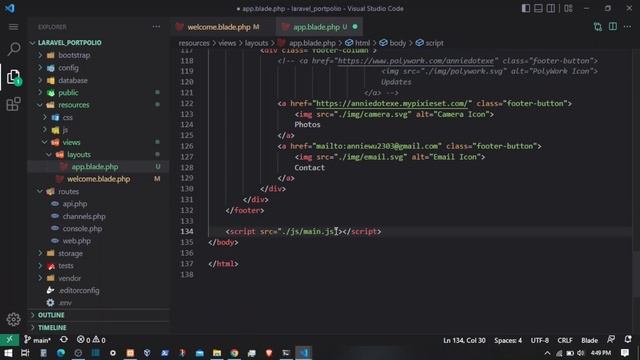Open app.blade.php in the explorer tree
The width and height of the screenshot is (640, 360).
tap(95, 167)
